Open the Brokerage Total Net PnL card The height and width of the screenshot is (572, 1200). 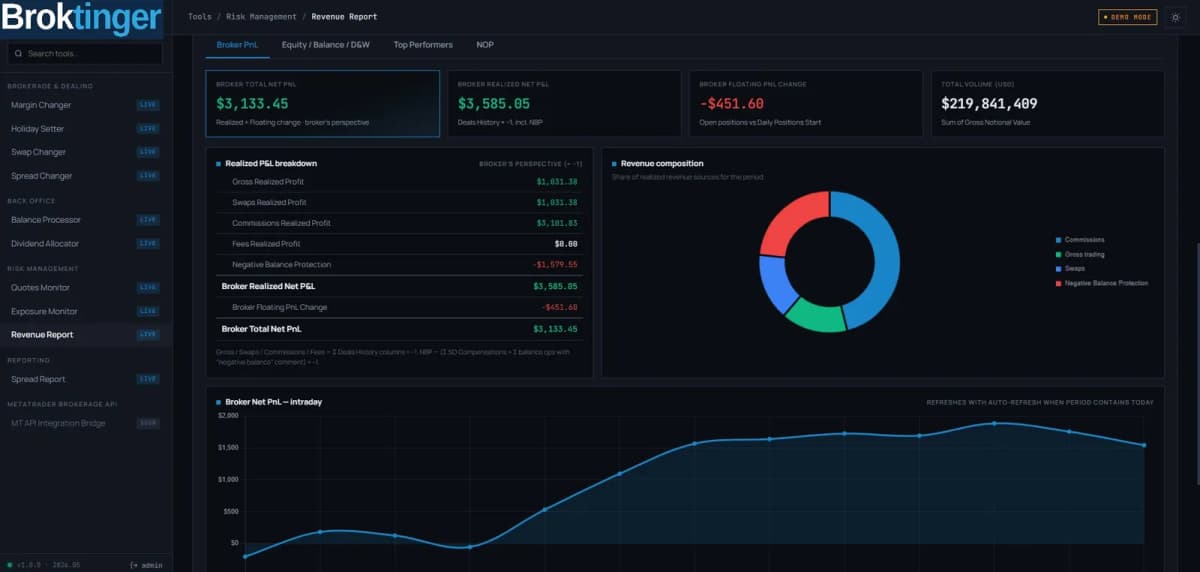point(323,103)
